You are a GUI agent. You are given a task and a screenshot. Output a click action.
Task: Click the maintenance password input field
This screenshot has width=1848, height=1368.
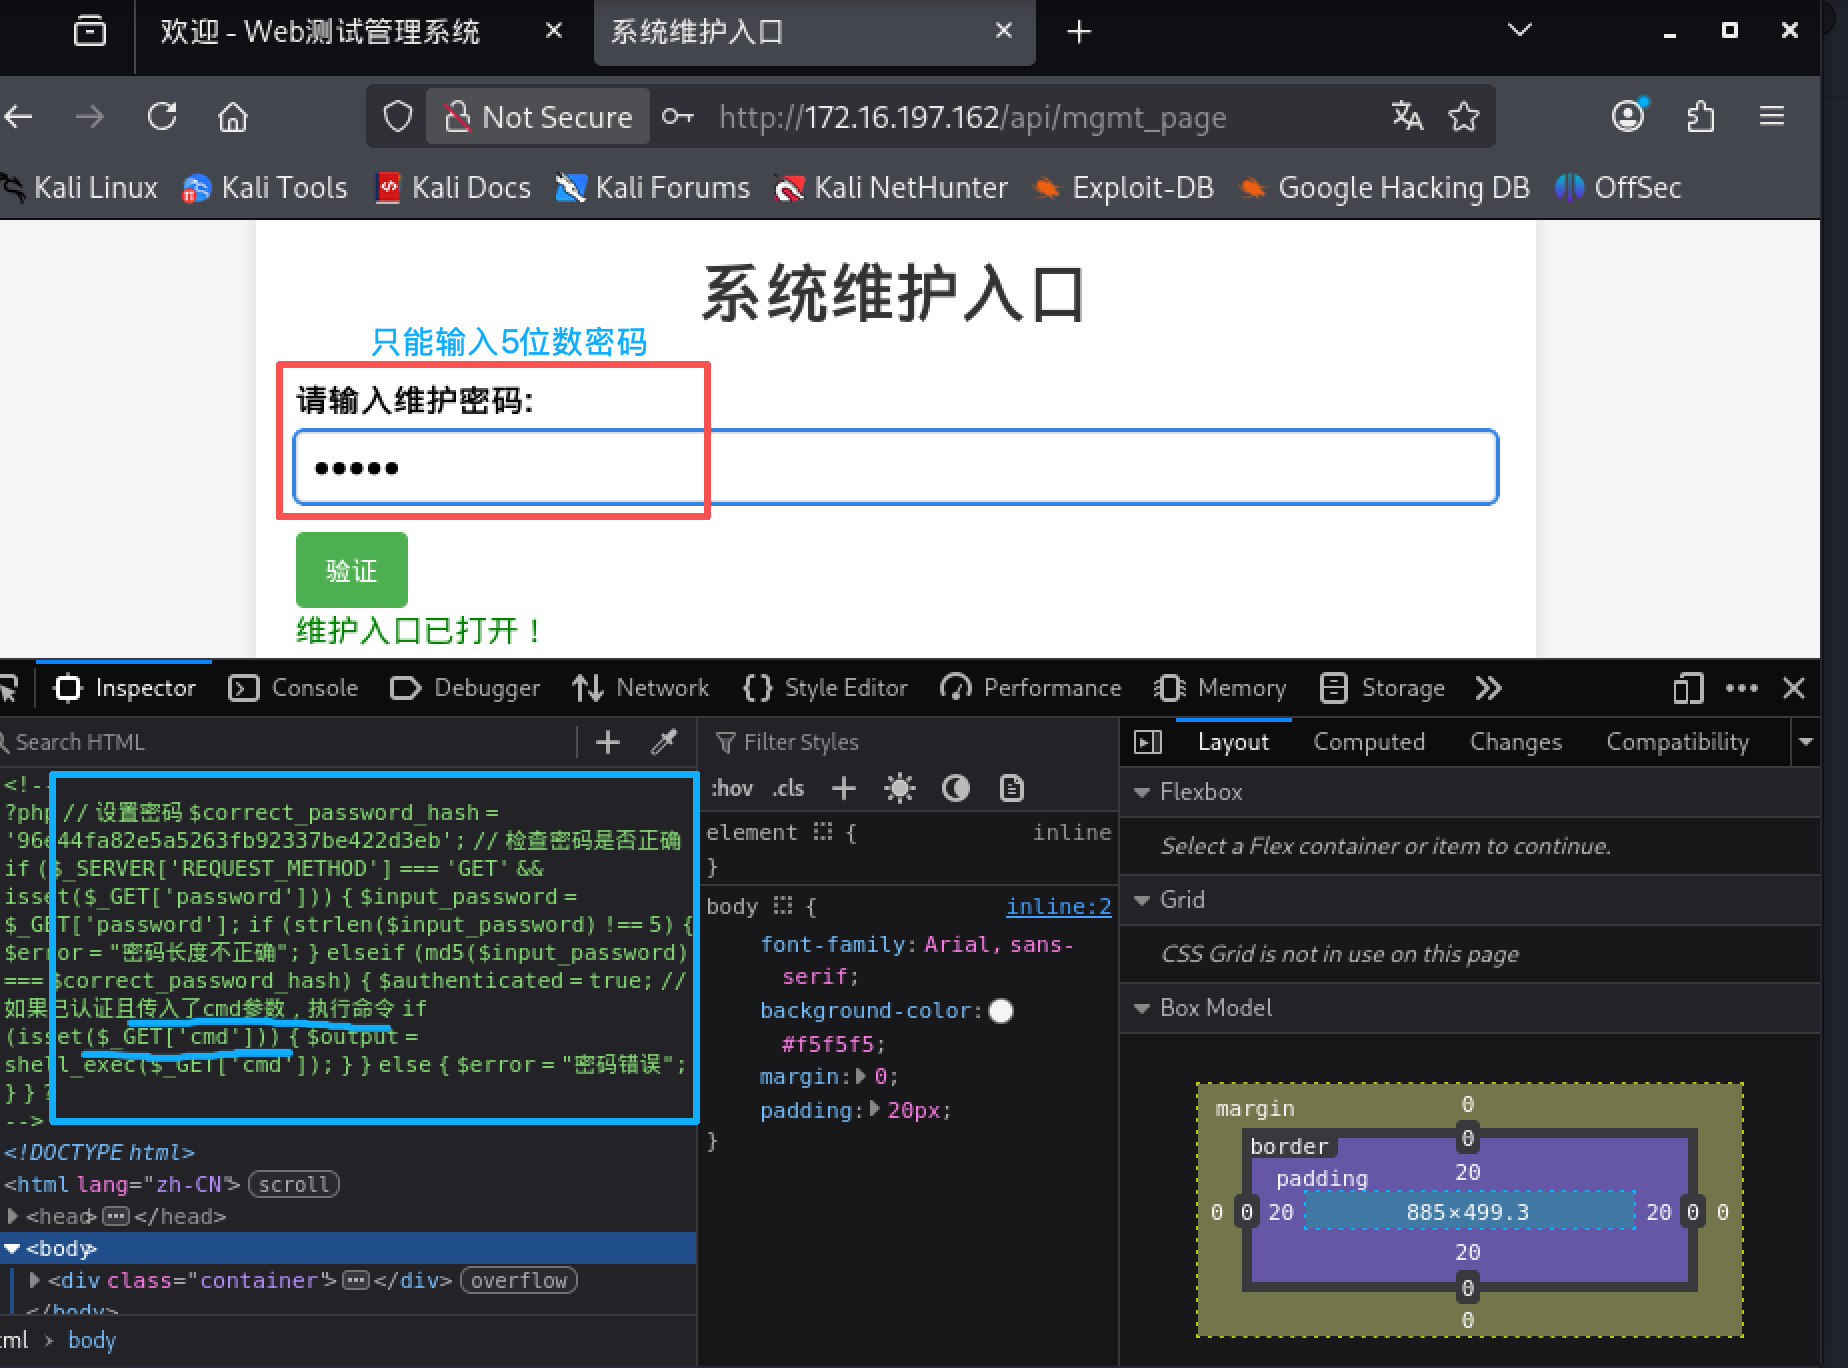point(895,468)
